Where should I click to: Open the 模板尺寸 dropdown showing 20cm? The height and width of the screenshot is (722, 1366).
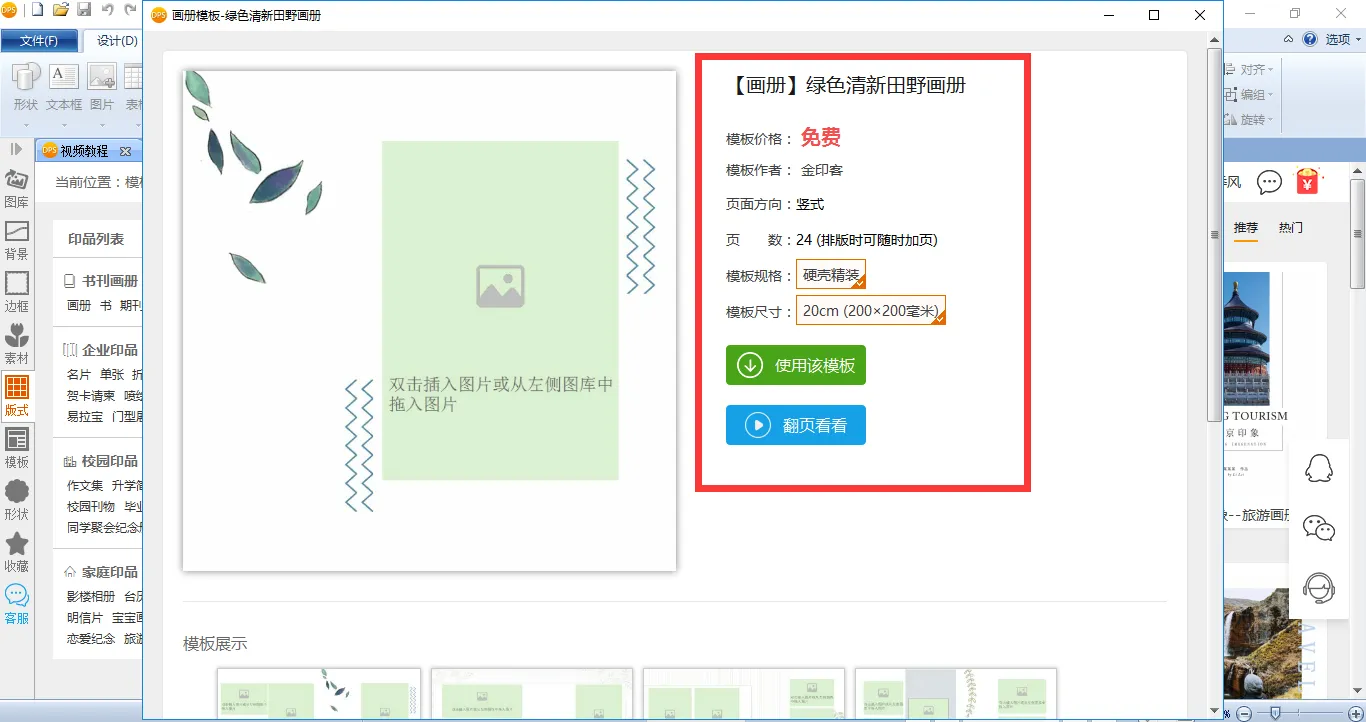[x=871, y=311]
